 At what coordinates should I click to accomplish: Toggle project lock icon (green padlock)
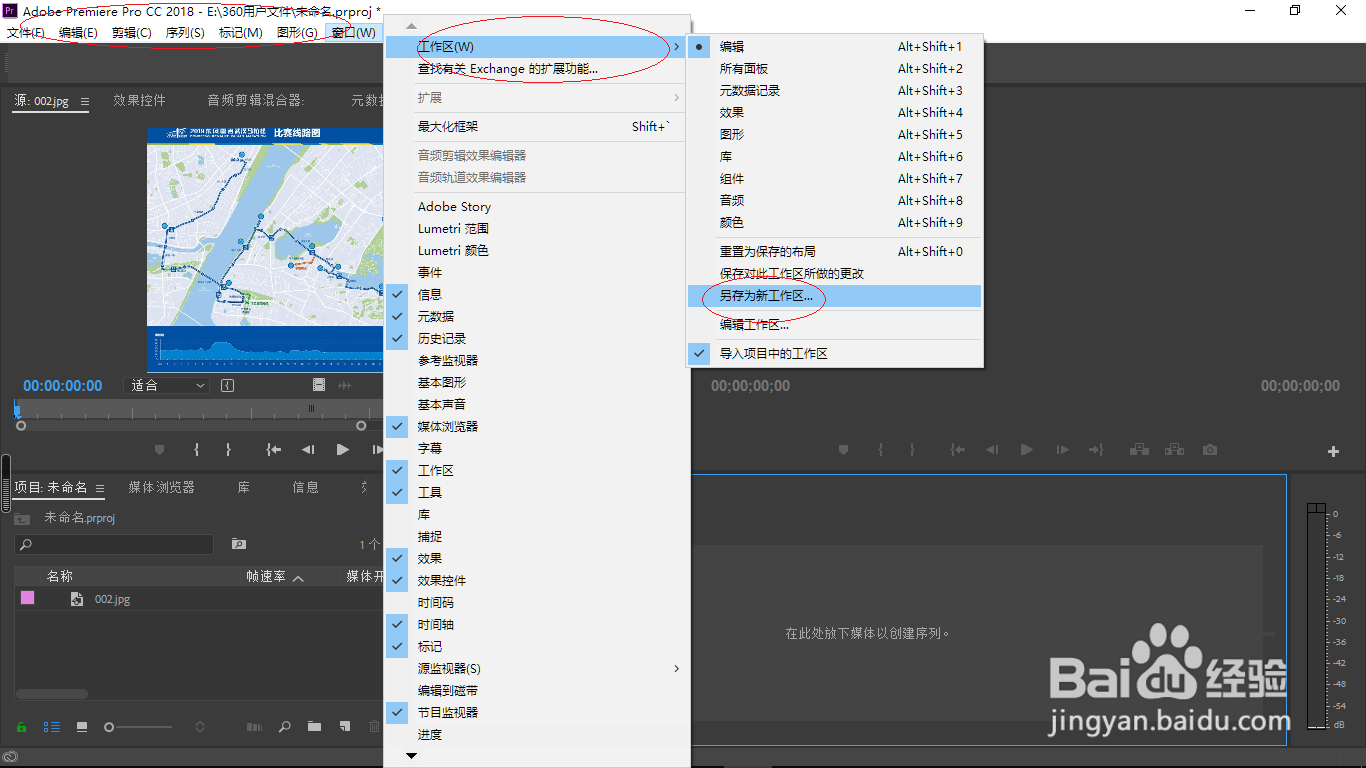tap(21, 727)
